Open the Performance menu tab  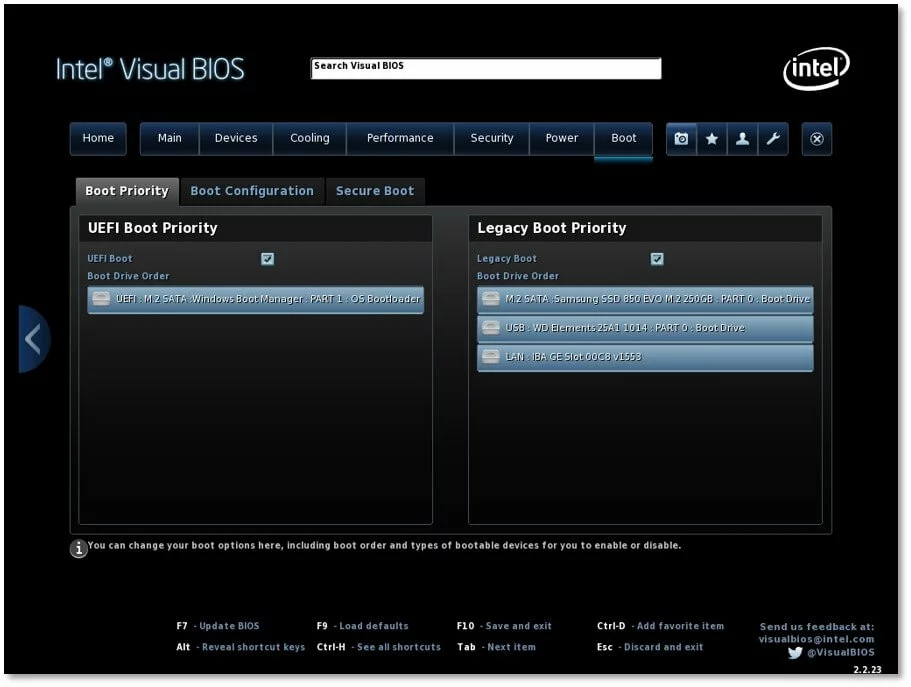tap(400, 138)
